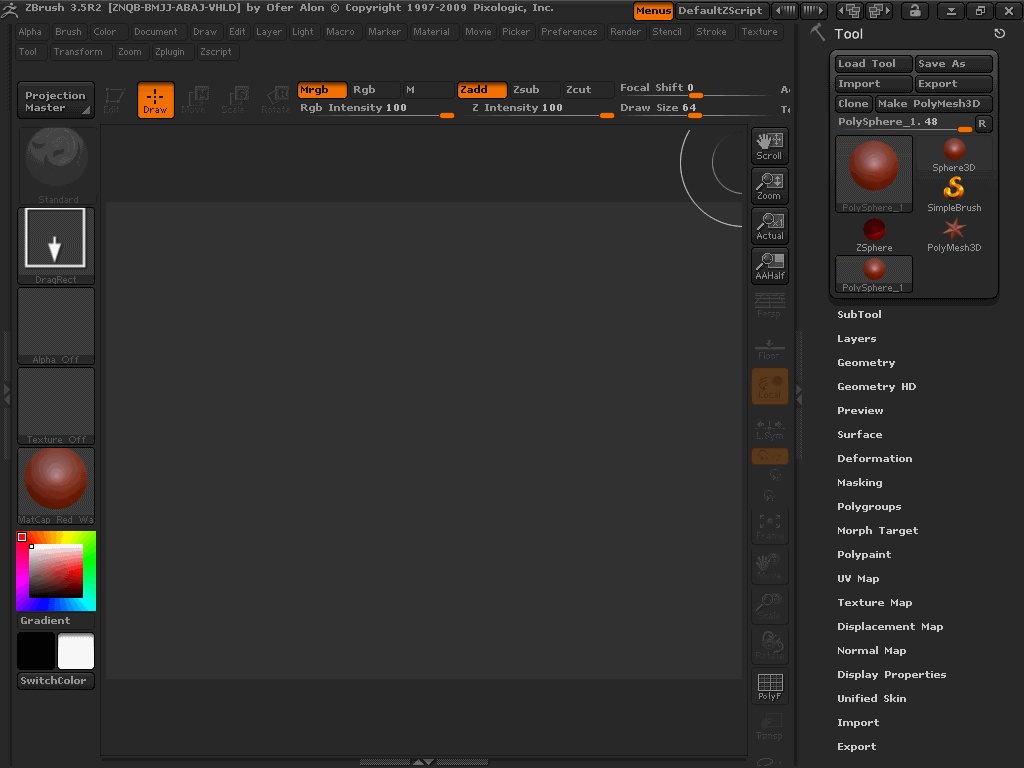This screenshot has width=1024, height=768.
Task: Enable the Rgb paint mode
Action: coord(374,89)
